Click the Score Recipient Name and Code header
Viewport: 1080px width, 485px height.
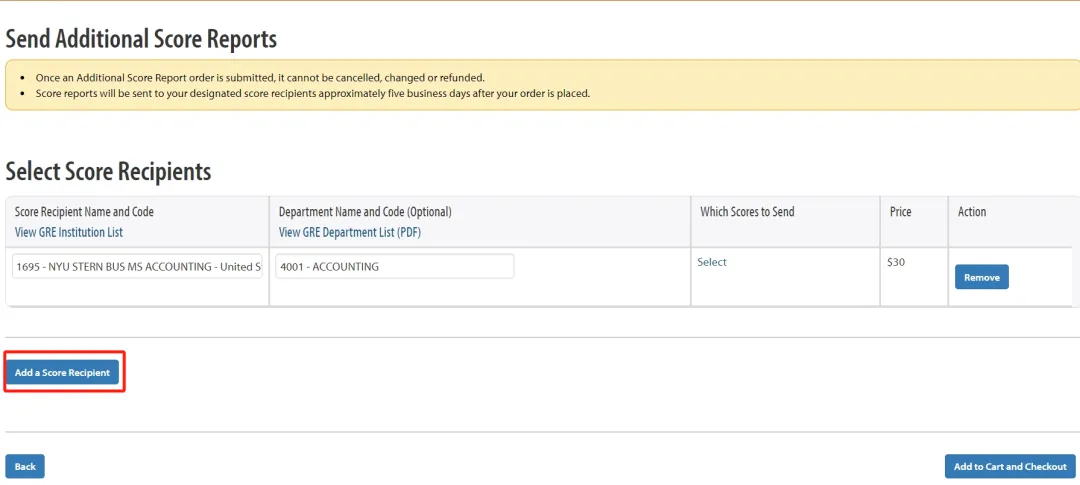tap(84, 212)
